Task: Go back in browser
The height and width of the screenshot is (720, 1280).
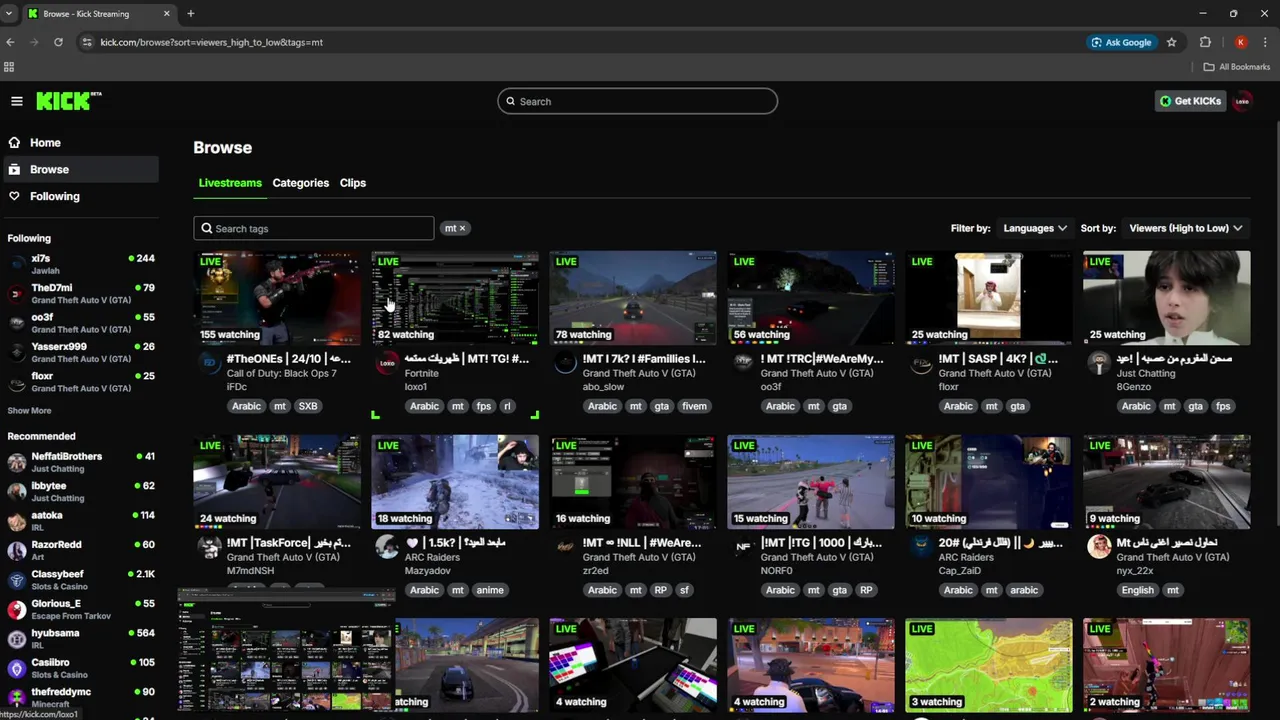Action: click(x=10, y=42)
